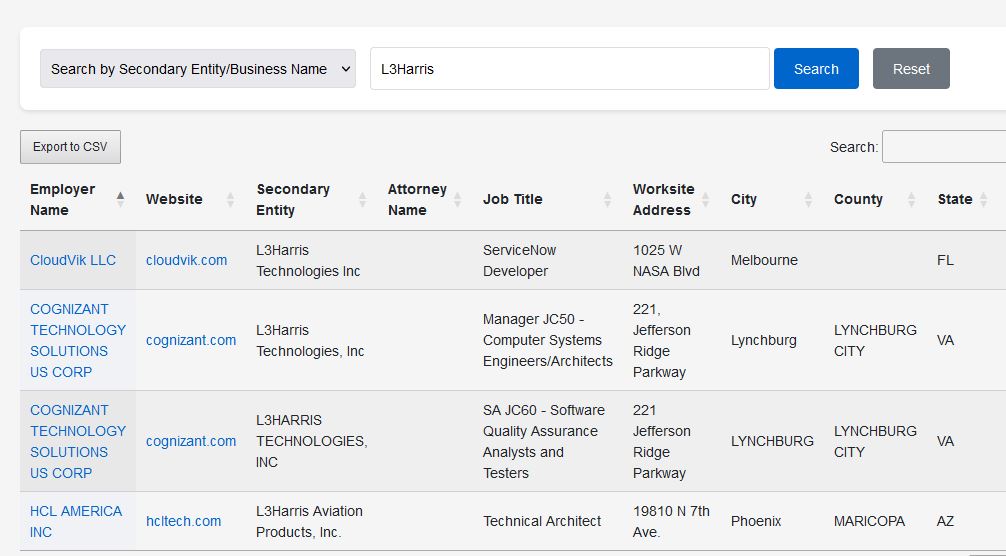Open cloudvik.com website link

coord(186,260)
